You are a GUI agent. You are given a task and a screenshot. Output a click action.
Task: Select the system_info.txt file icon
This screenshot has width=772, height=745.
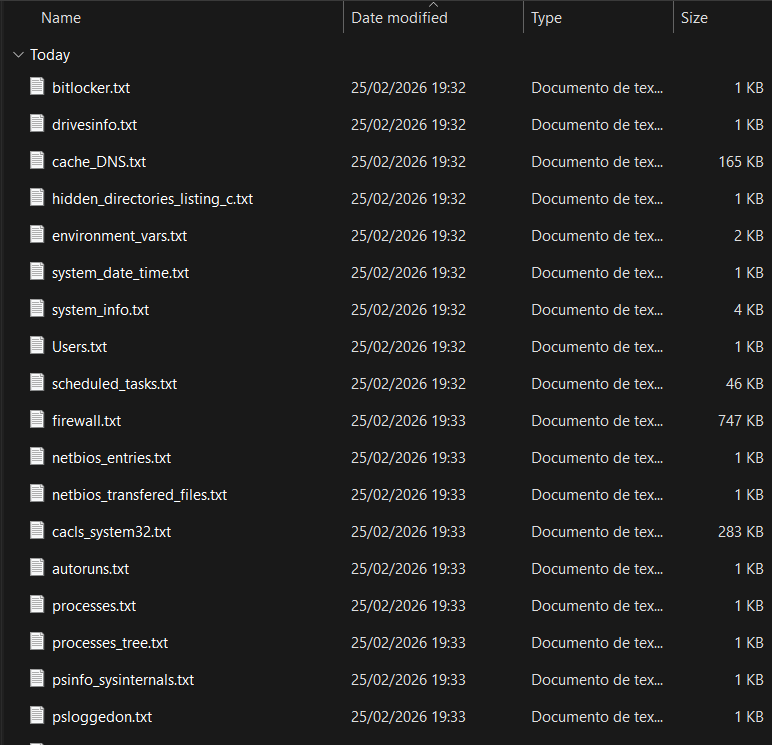pyautogui.click(x=37, y=309)
